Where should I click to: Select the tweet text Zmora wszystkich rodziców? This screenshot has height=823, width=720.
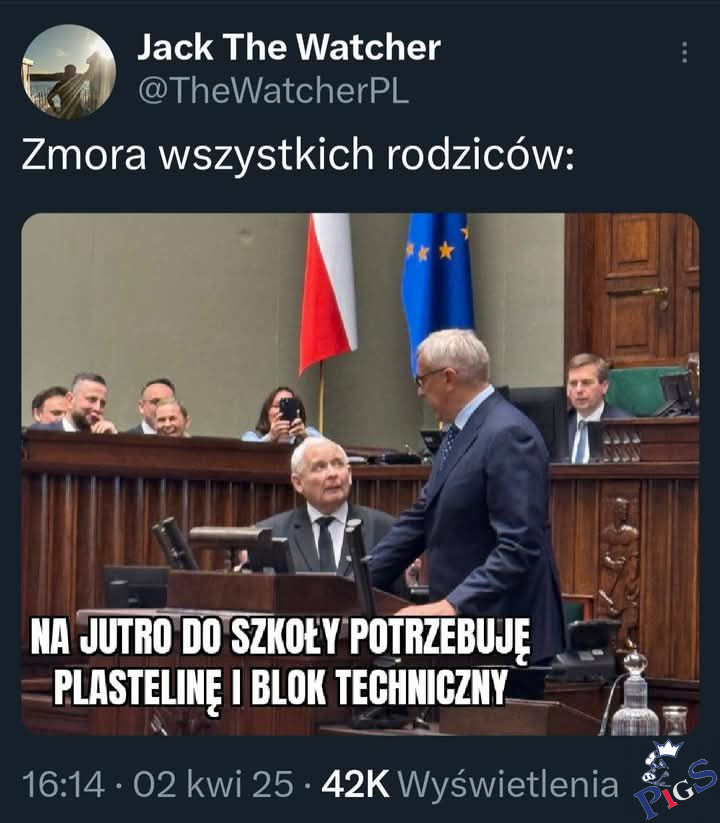click(298, 155)
